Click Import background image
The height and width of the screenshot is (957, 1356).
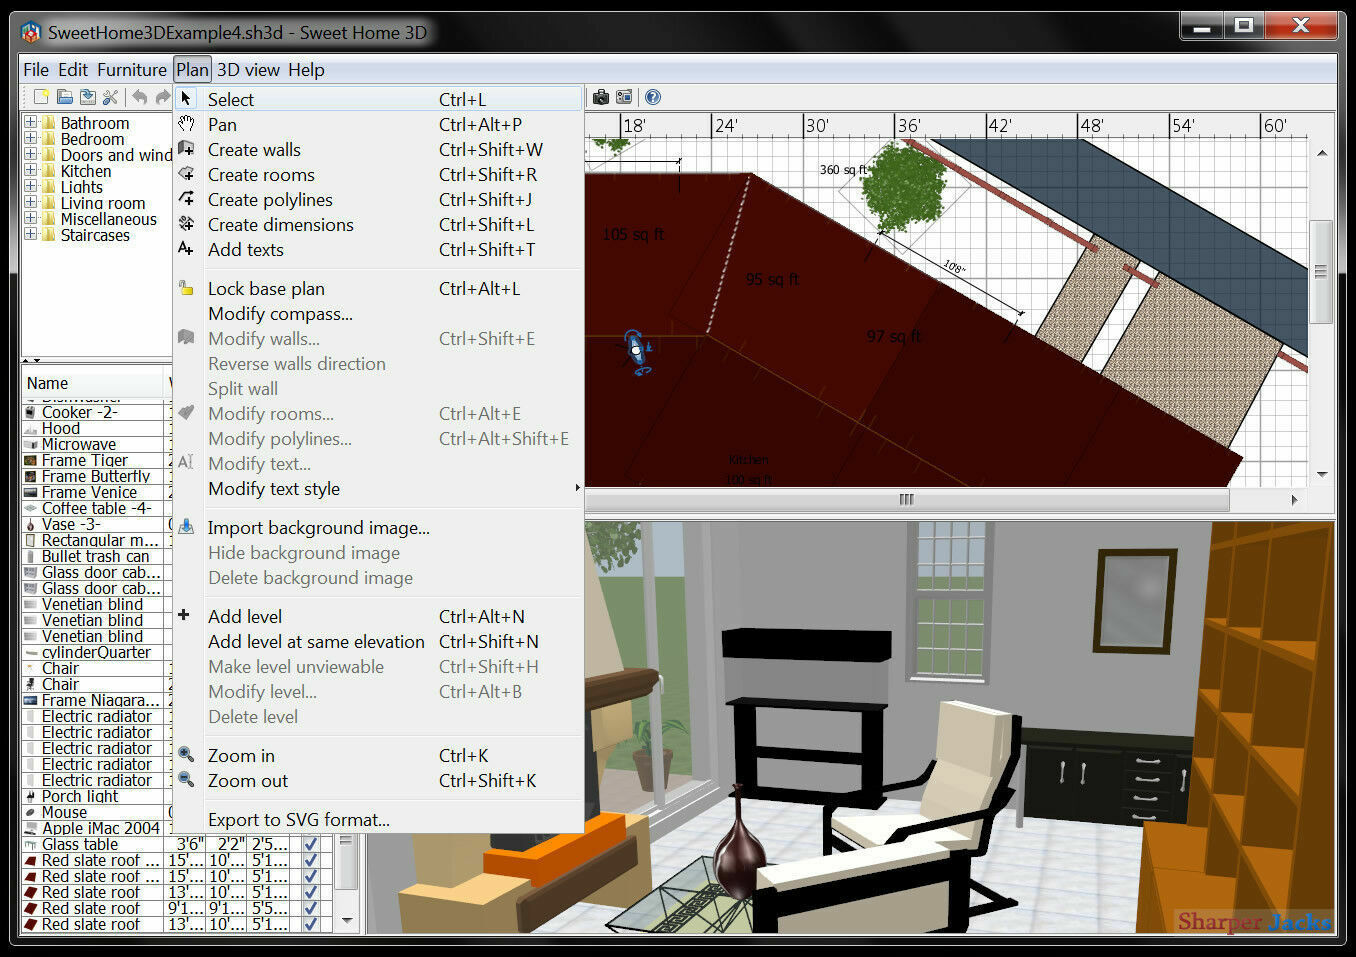click(x=378, y=527)
